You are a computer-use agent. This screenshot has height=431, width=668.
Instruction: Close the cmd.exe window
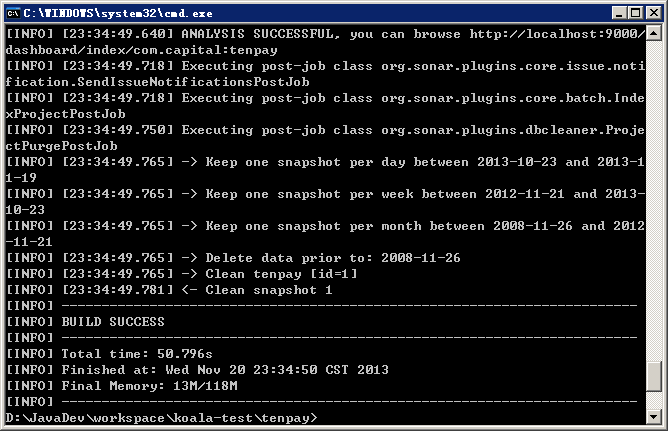pyautogui.click(x=654, y=13)
